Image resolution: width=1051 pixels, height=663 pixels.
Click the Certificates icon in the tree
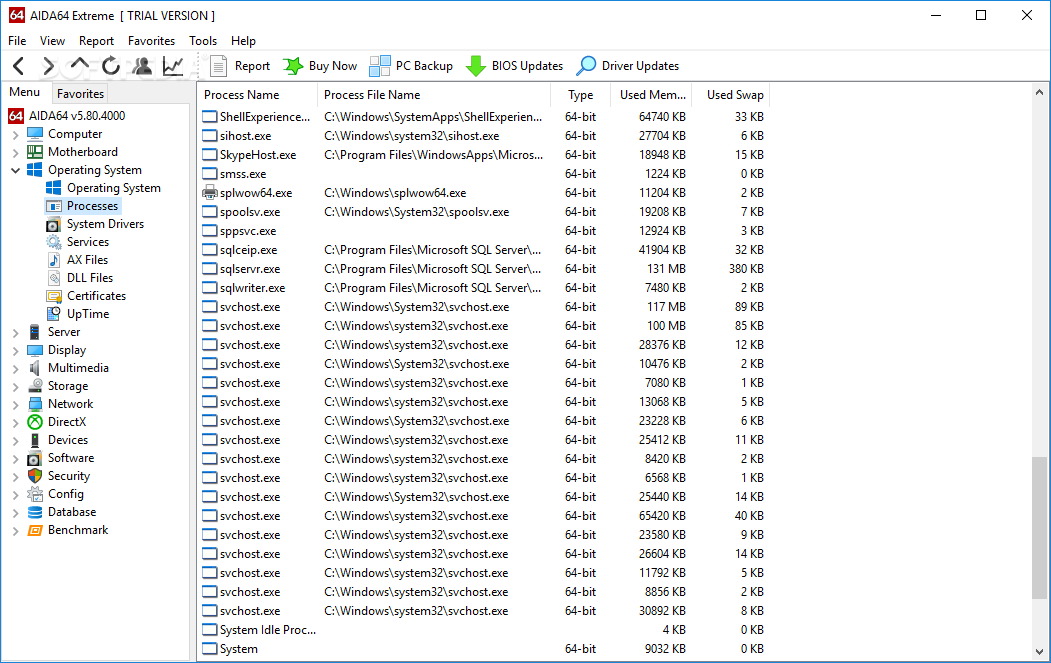click(54, 296)
